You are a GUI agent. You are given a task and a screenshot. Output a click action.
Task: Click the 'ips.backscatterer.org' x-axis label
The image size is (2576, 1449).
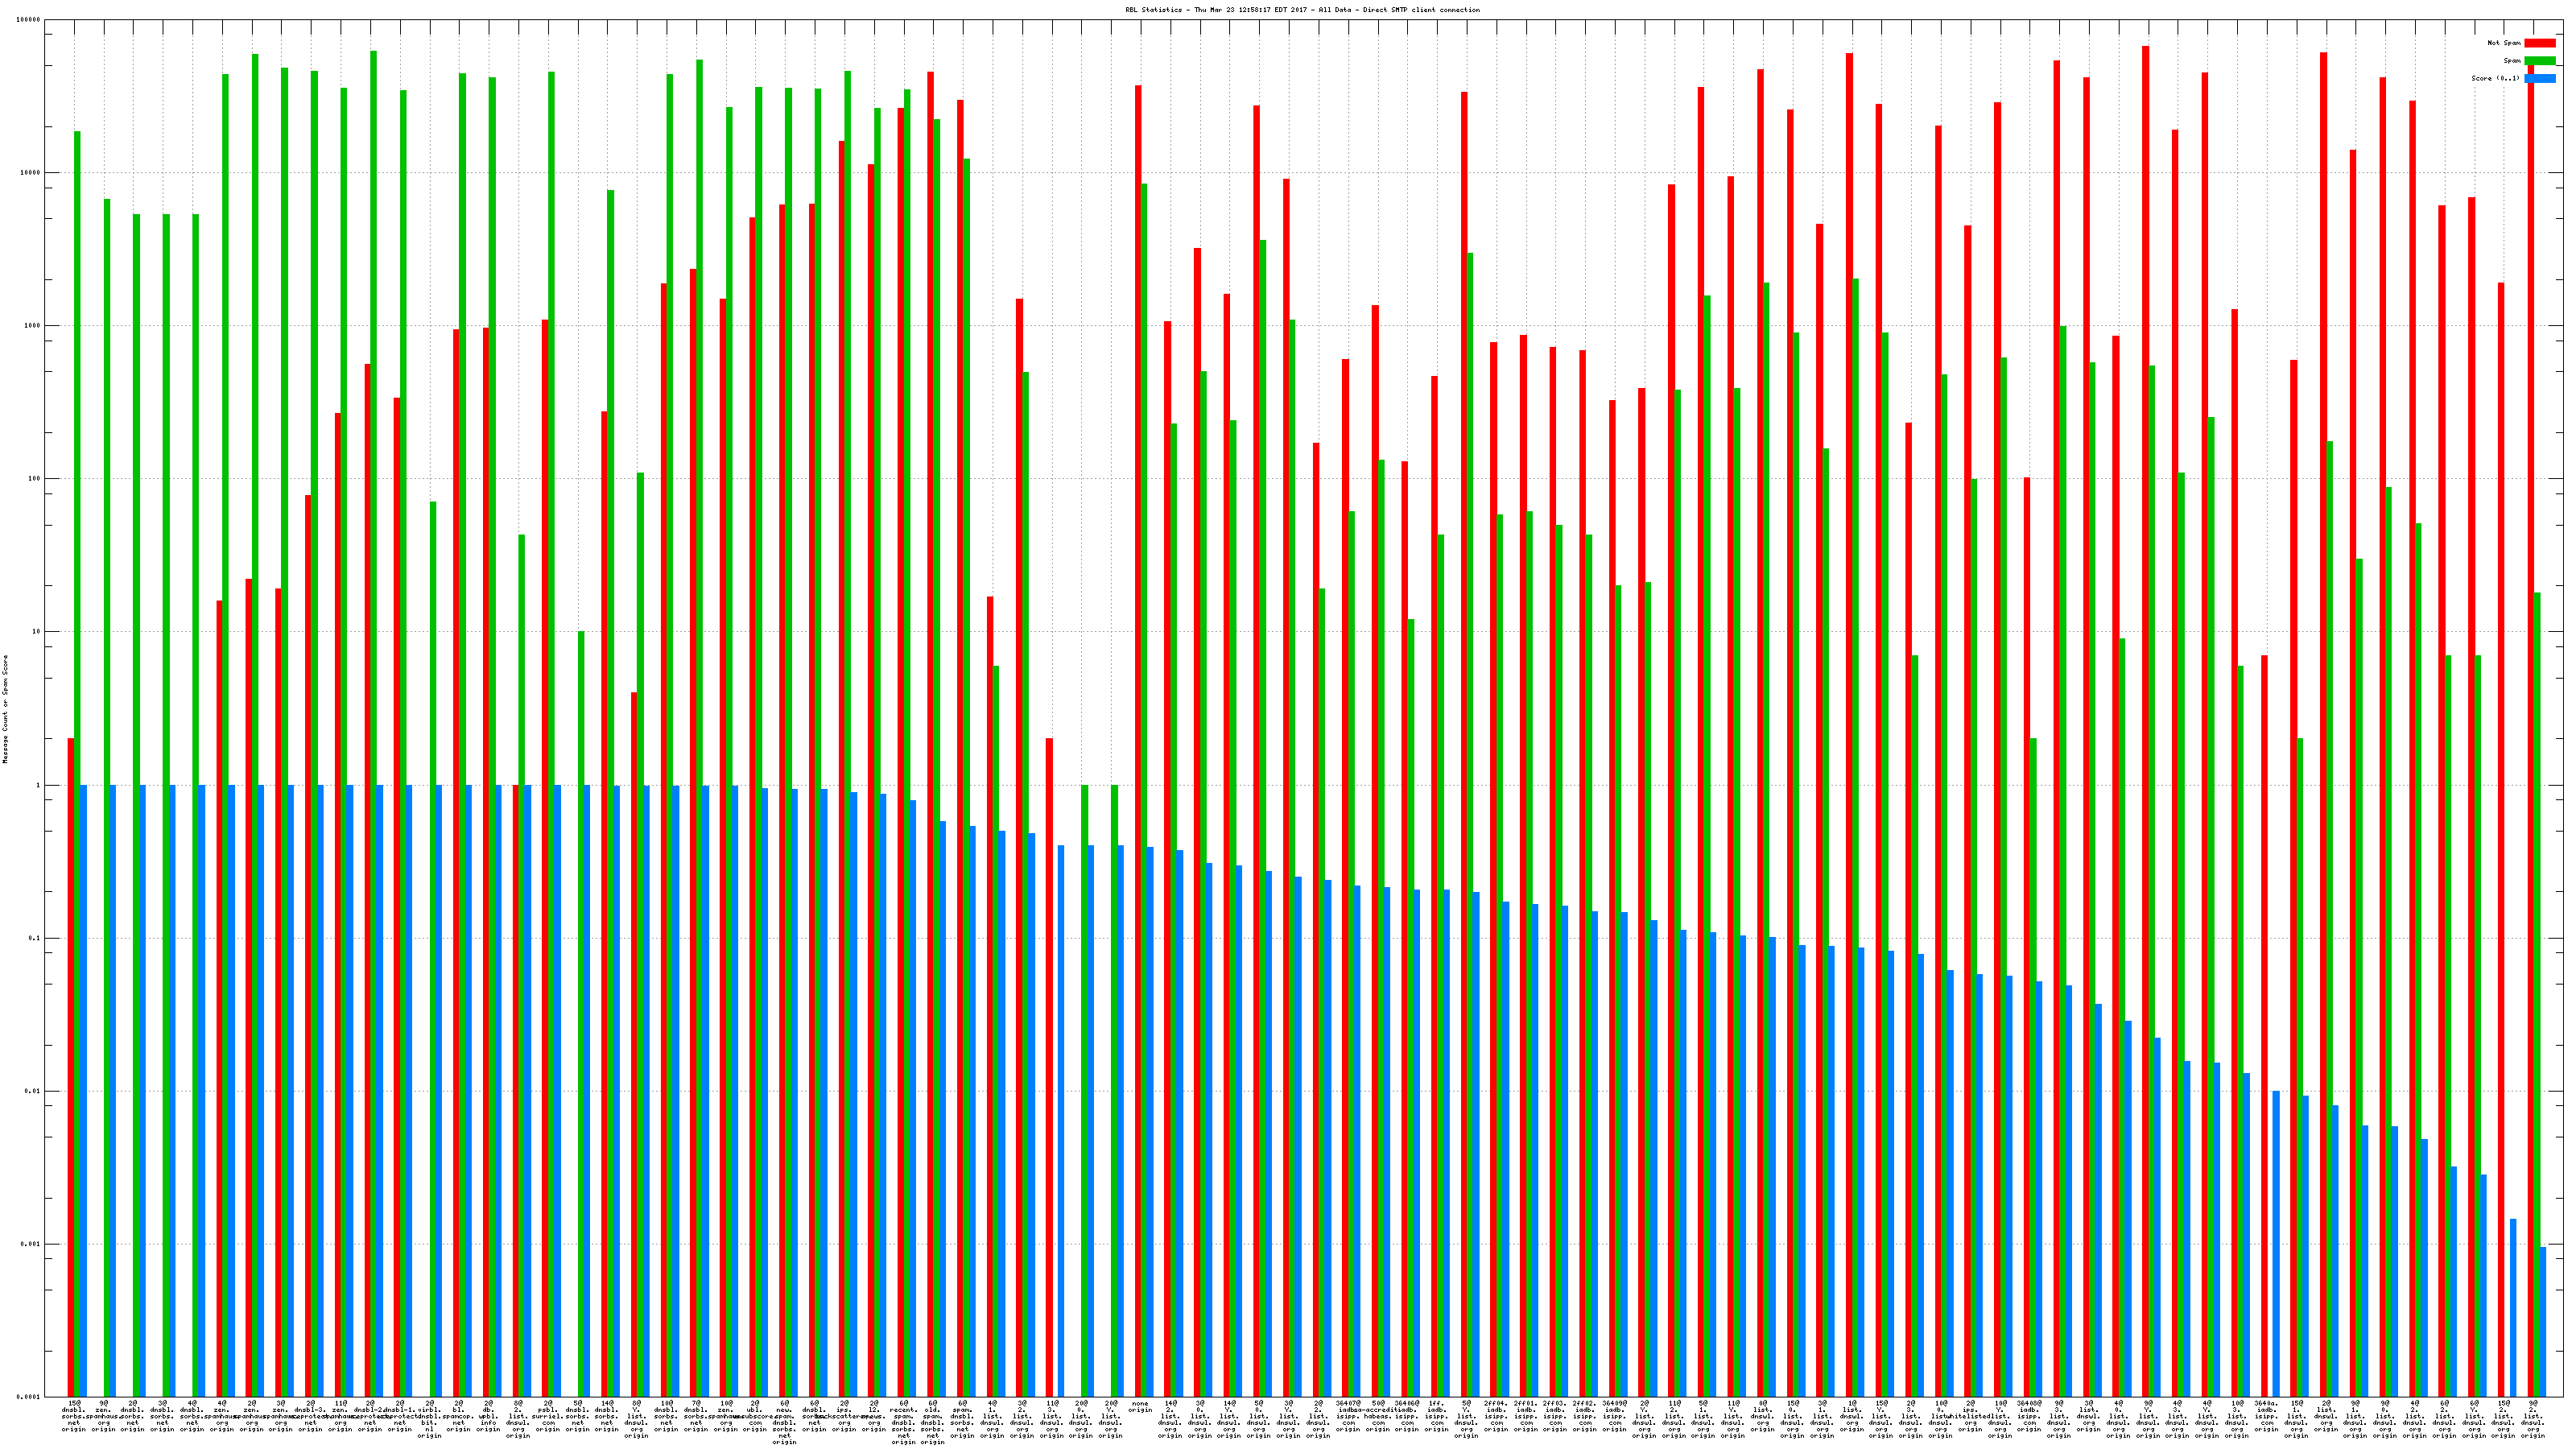point(844,1416)
